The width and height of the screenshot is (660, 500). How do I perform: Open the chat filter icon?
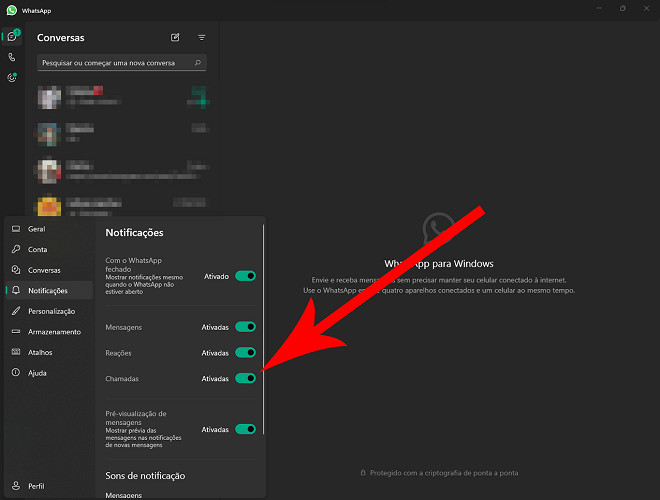coord(202,37)
